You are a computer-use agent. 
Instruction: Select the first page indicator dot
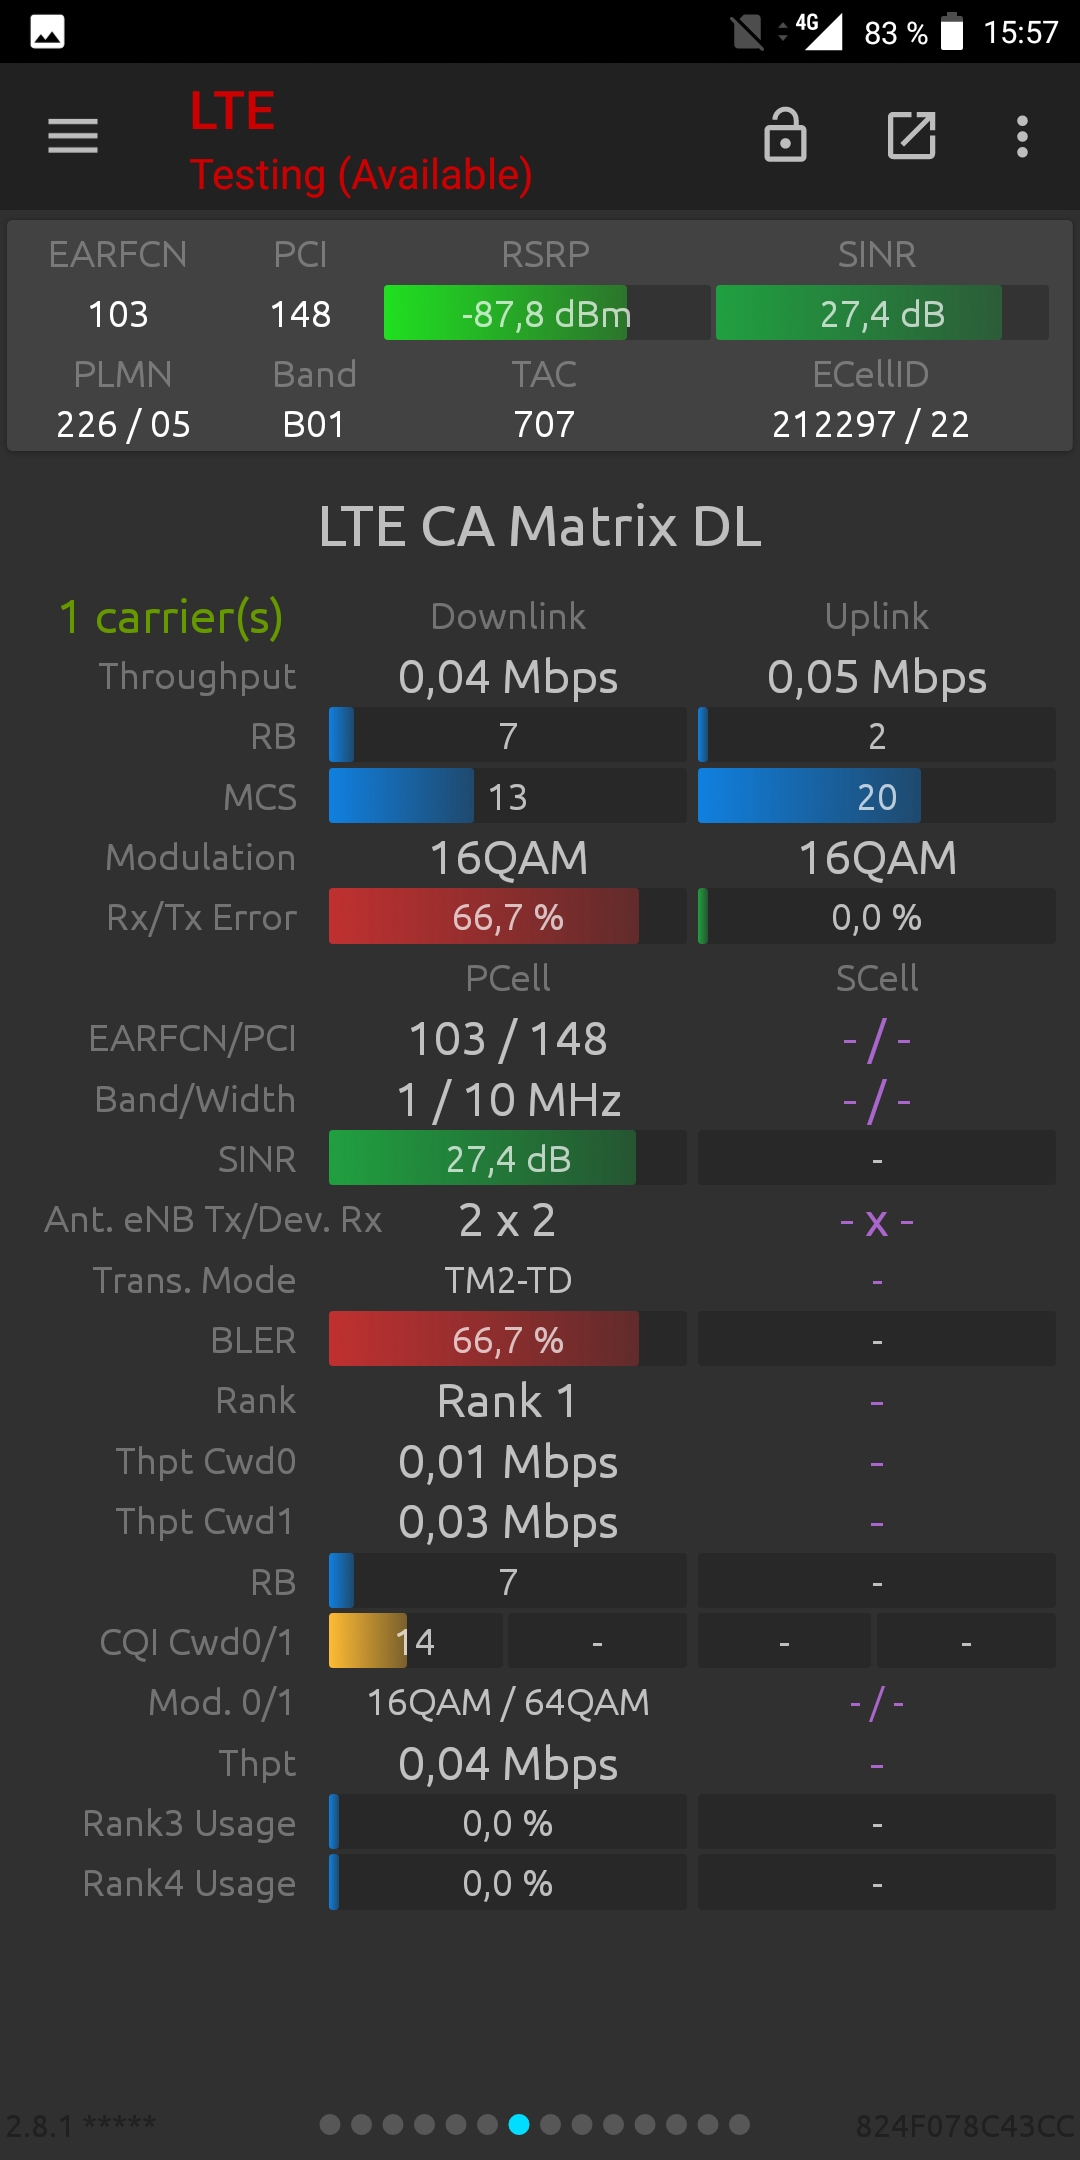pos(330,2124)
